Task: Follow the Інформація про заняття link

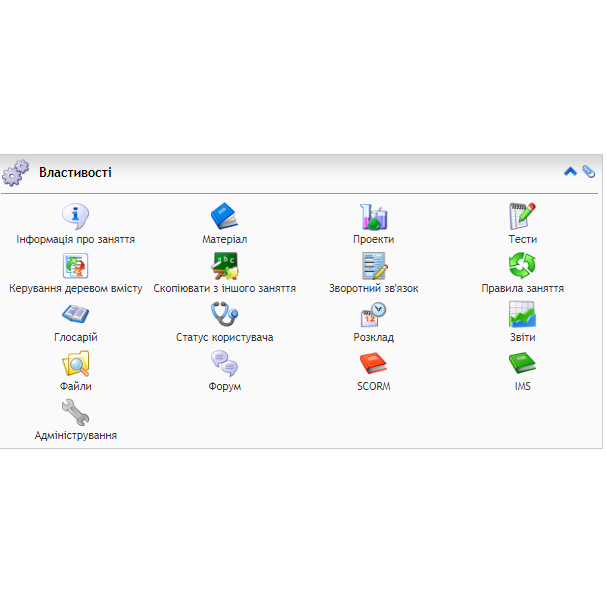Action: pos(75,240)
